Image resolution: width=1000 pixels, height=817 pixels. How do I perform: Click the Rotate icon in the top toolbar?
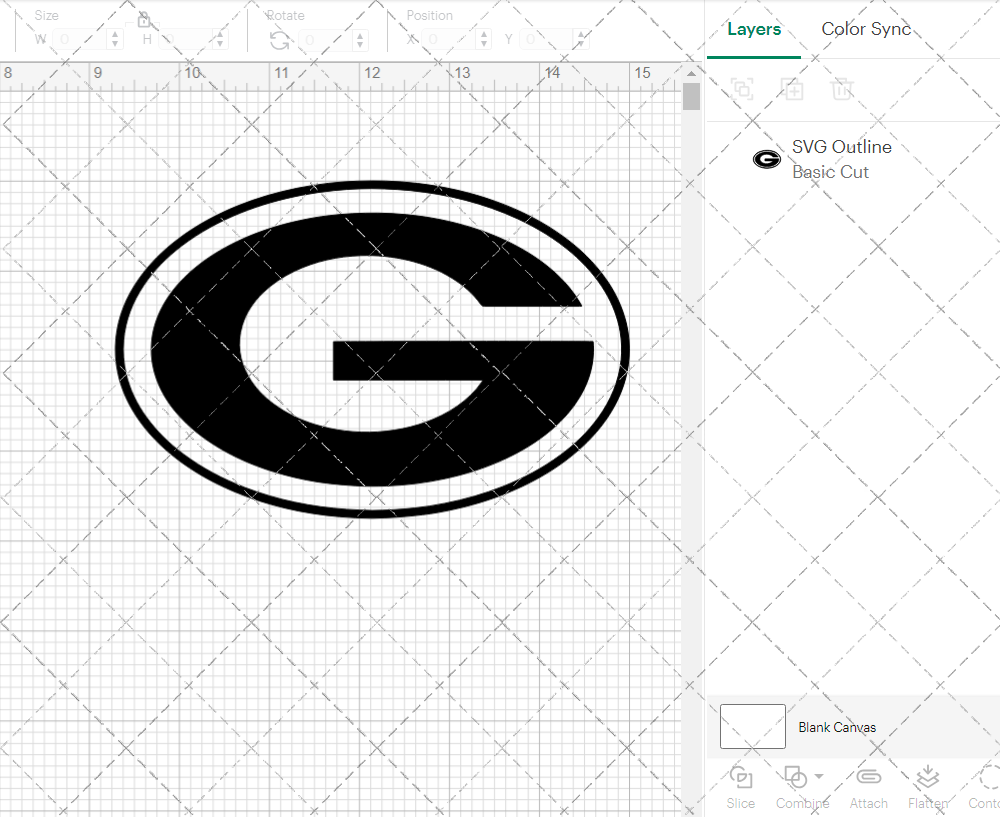click(280, 38)
